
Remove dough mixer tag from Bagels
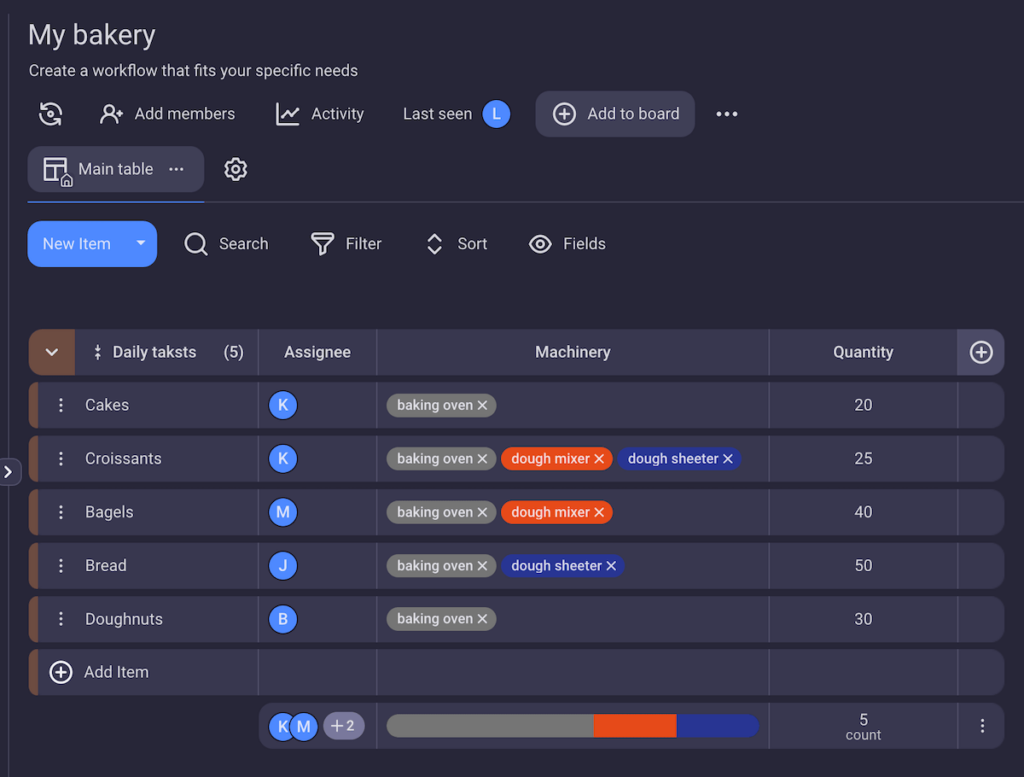point(599,512)
